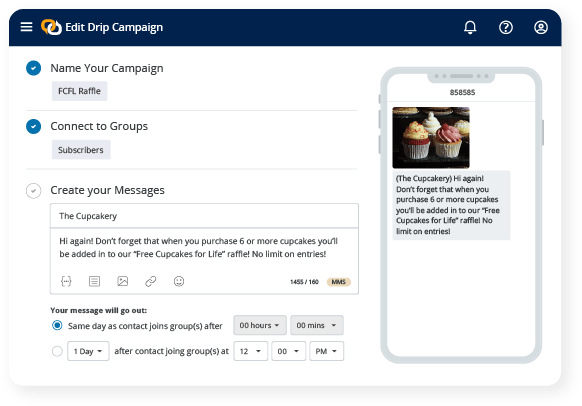
Task: Toggle the Create your Messages step checkmark
Action: pyautogui.click(x=33, y=191)
